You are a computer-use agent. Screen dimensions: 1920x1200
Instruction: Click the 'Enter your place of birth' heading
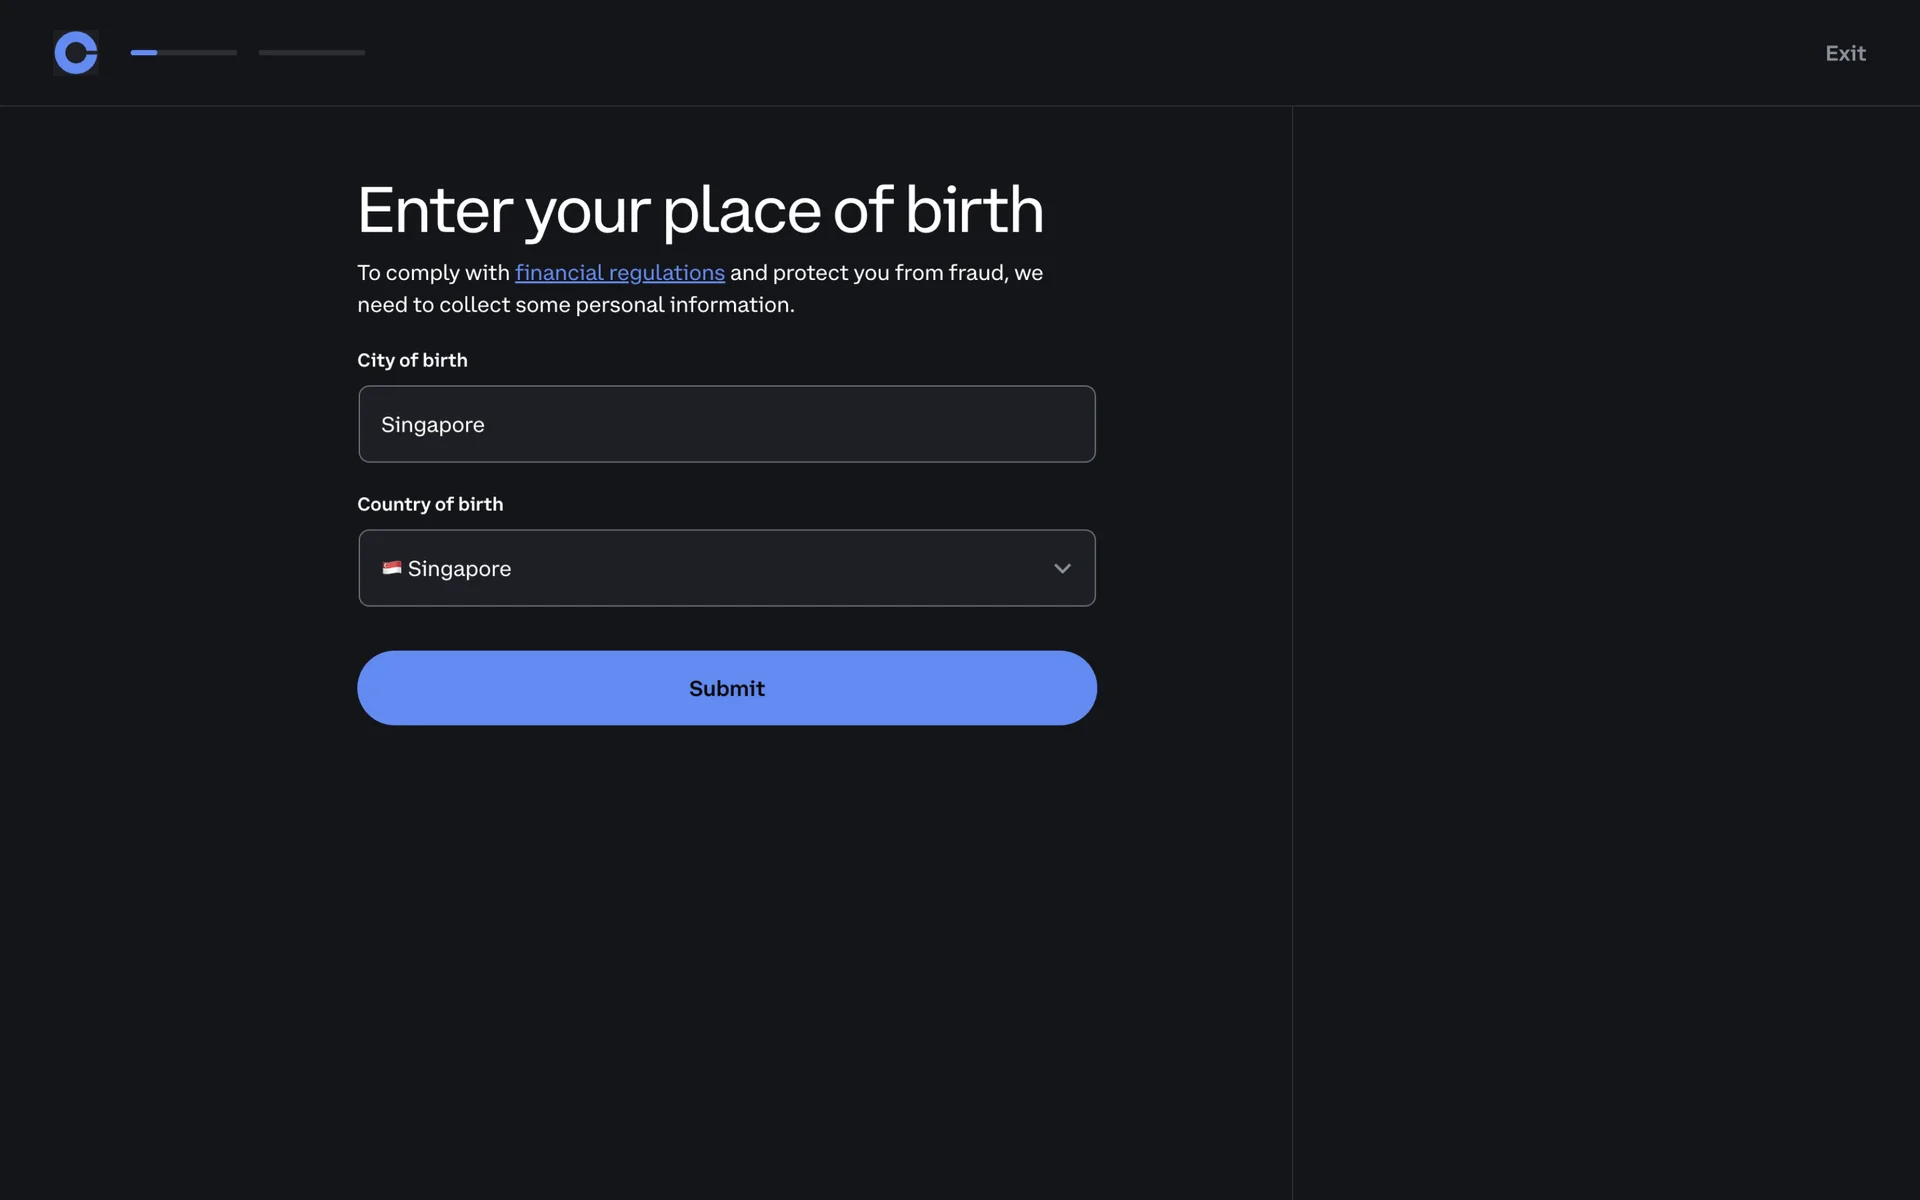pyautogui.click(x=700, y=210)
